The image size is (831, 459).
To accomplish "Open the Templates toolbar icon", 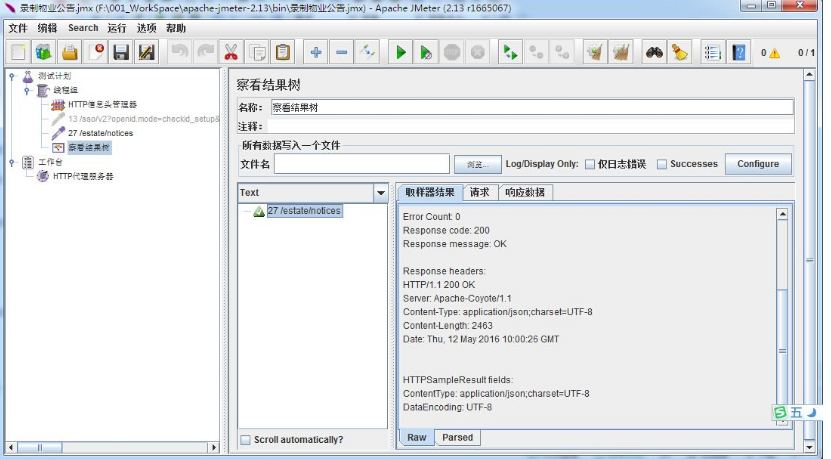I will click(43, 52).
